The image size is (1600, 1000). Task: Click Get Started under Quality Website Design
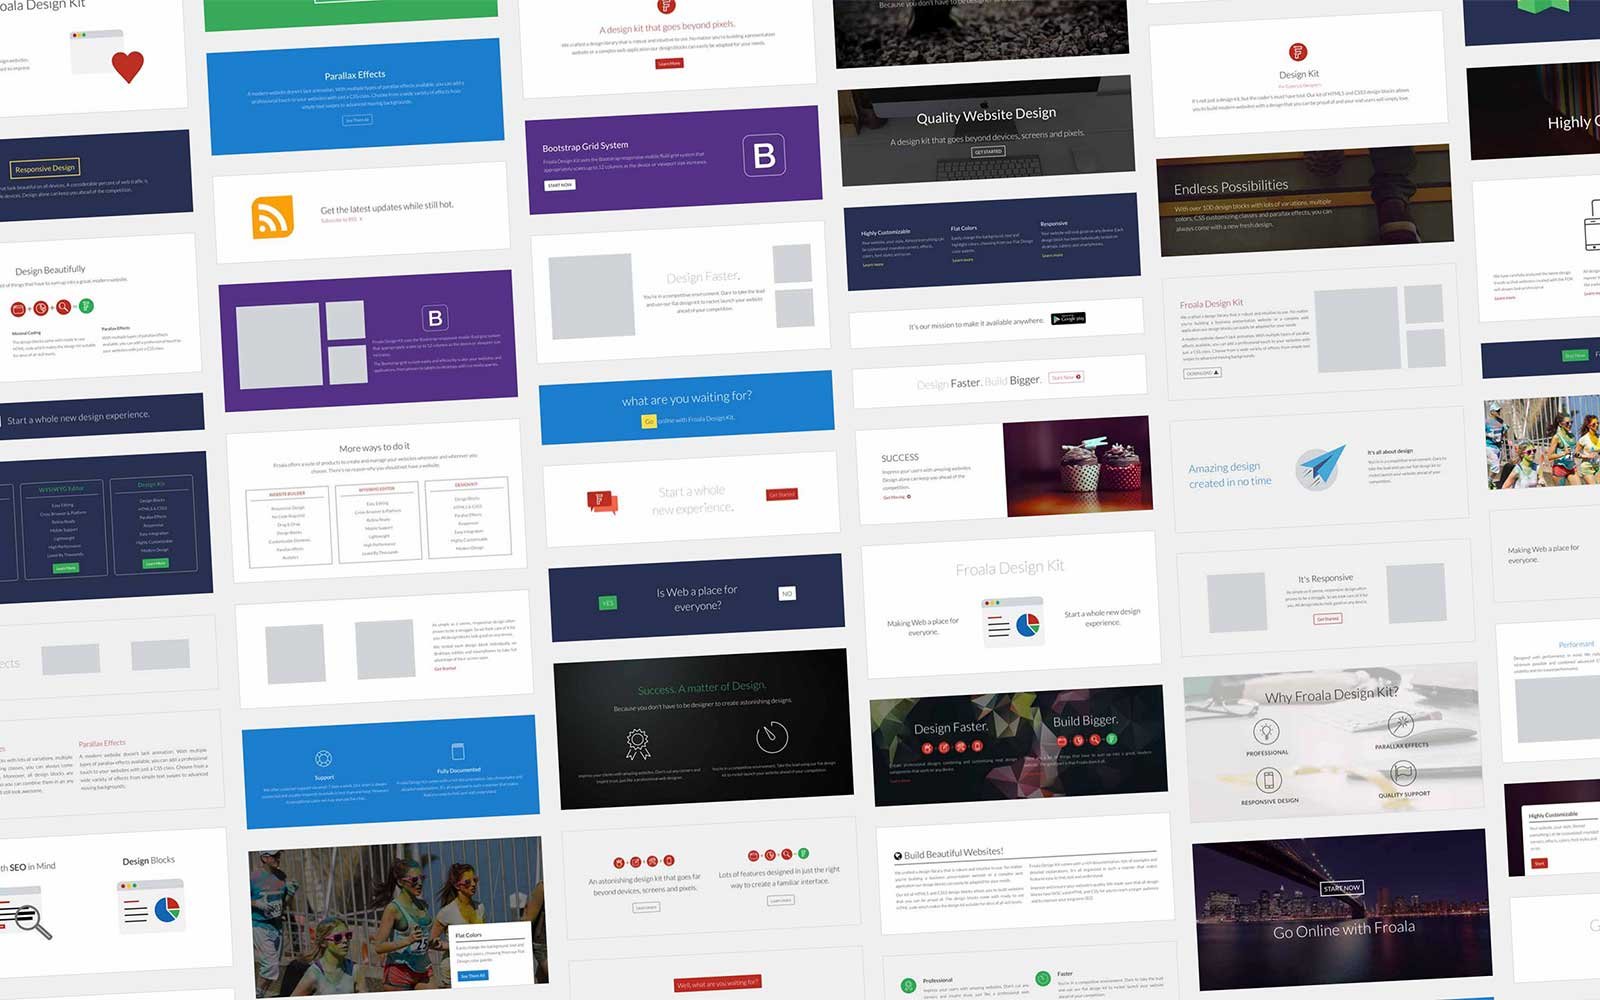(x=988, y=152)
